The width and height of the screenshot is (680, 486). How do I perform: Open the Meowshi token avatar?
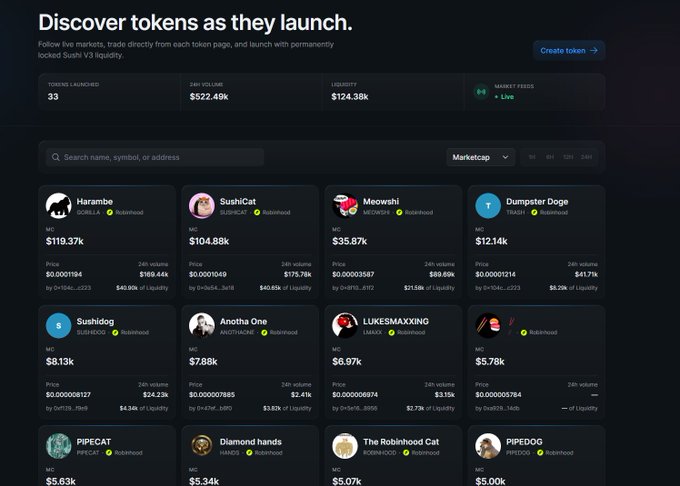[x=345, y=205]
